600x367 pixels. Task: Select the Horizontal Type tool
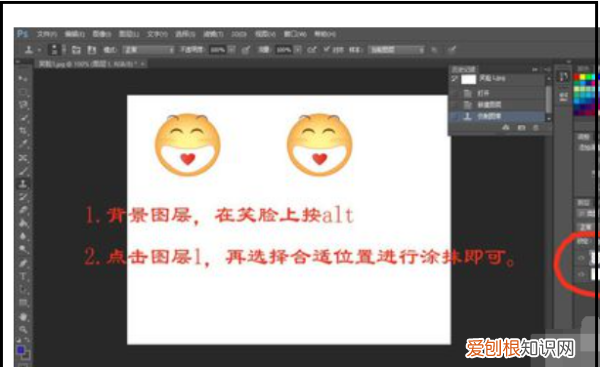(23, 276)
